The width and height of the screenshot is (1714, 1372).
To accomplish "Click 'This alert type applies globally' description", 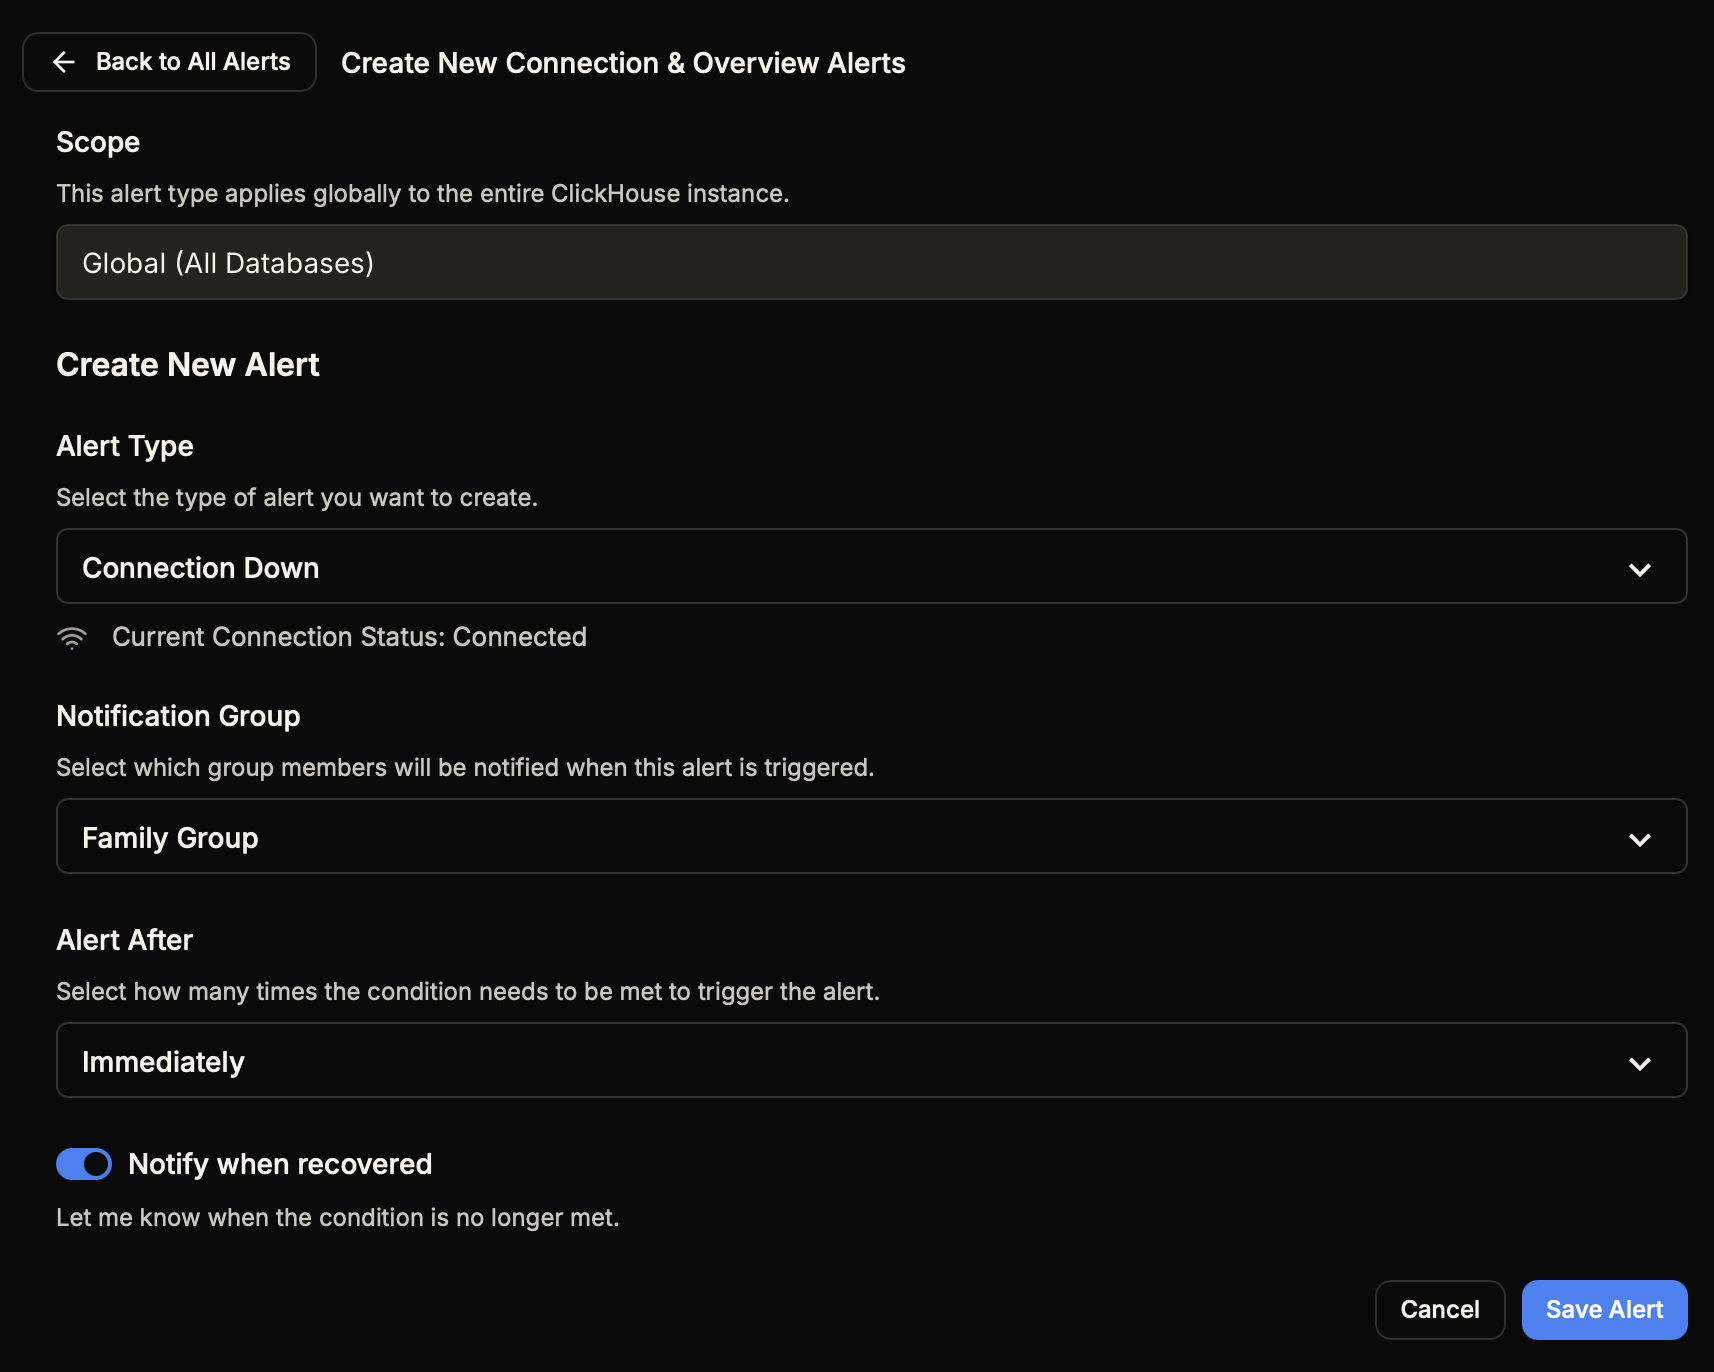I will point(423,194).
